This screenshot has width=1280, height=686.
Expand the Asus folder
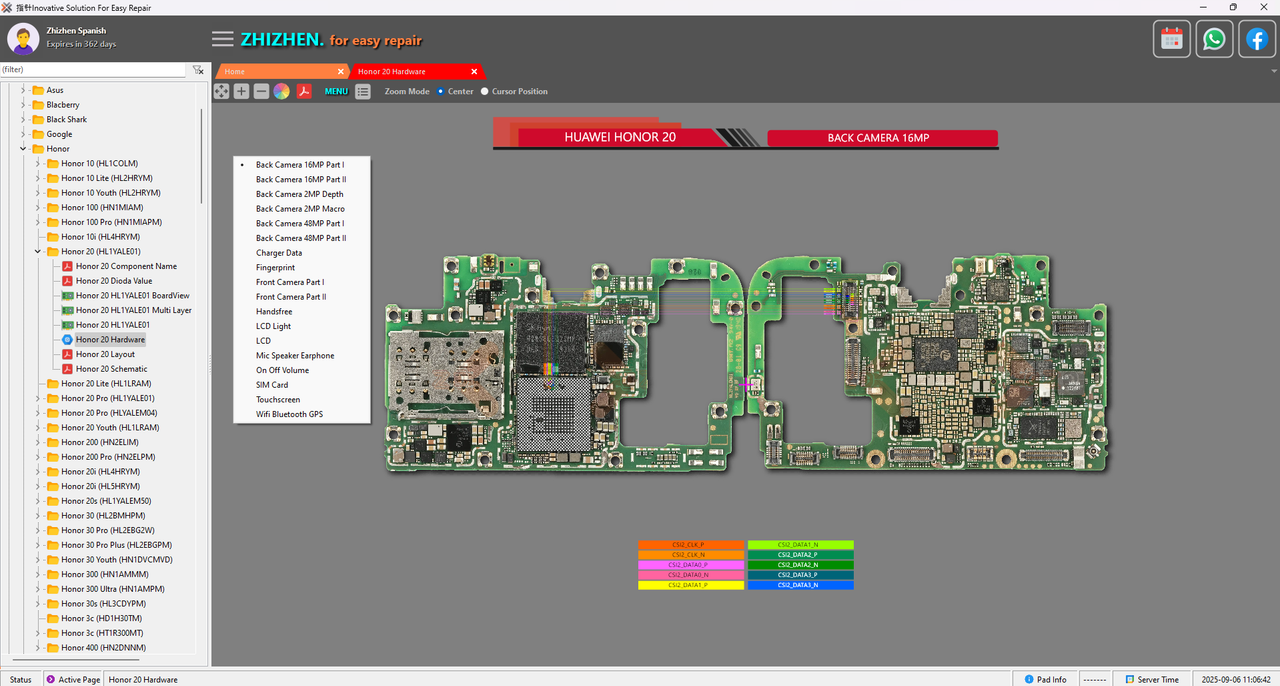(24, 90)
